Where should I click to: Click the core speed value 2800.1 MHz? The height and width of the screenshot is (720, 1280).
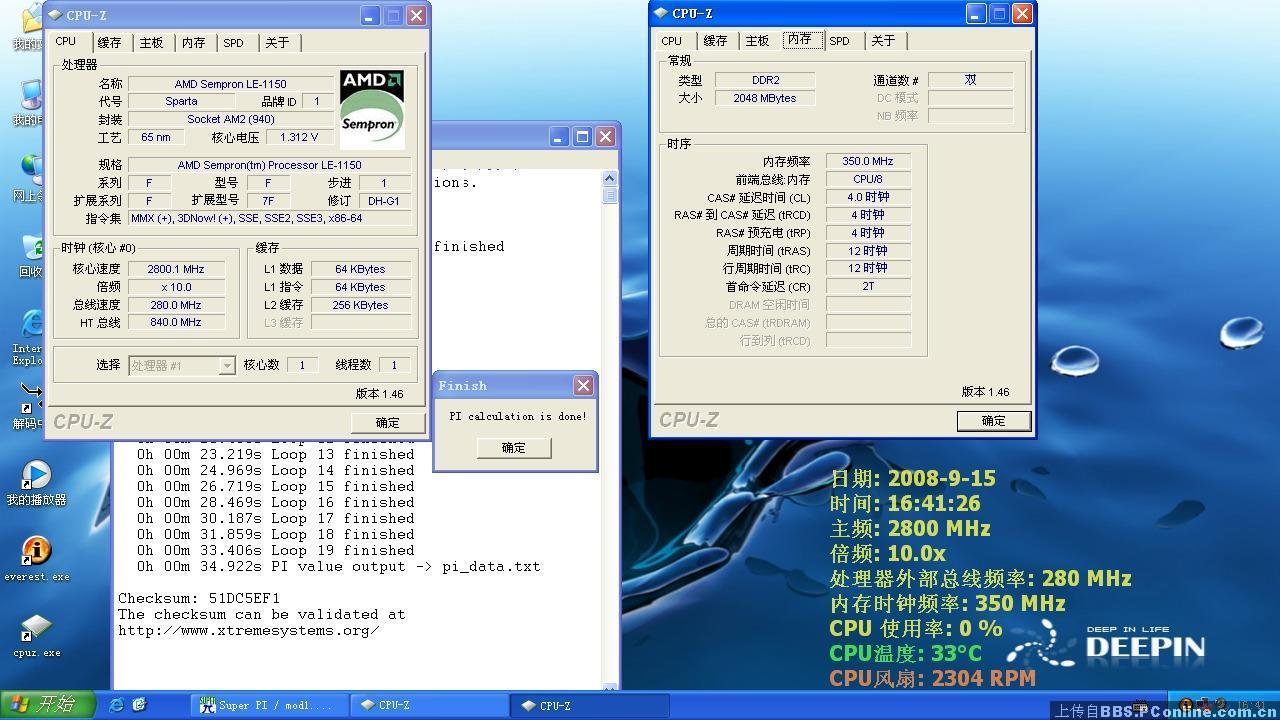pos(176,269)
